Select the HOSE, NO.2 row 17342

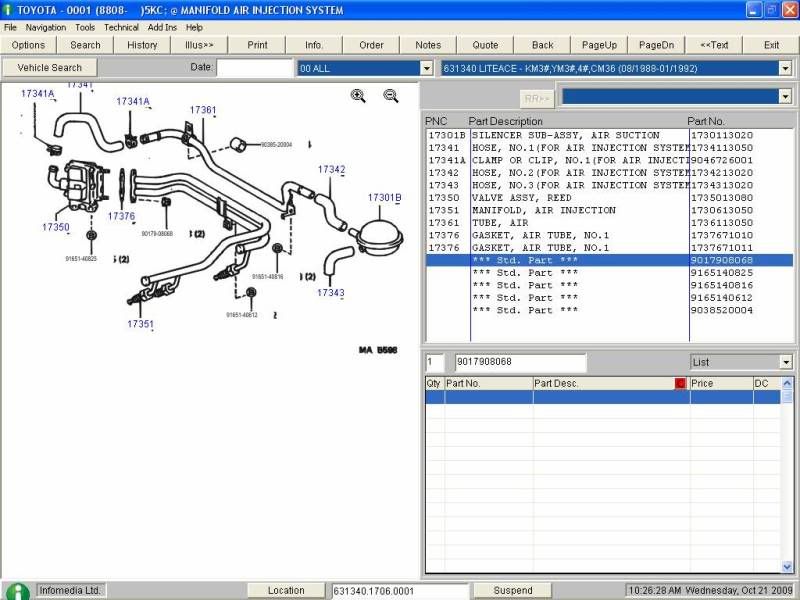point(609,173)
